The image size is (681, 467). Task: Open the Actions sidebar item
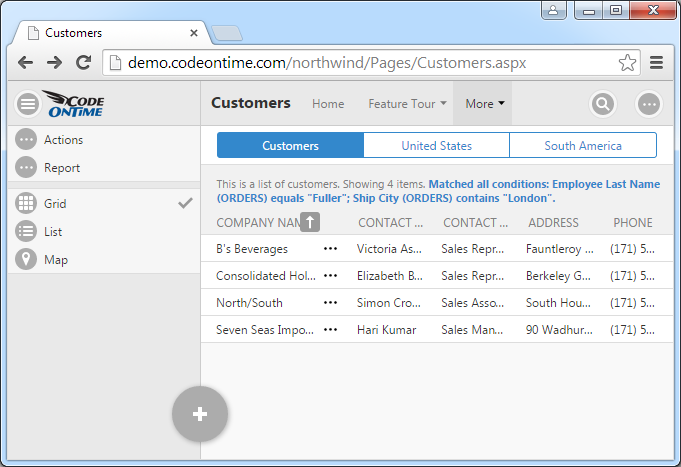[x=63, y=140]
